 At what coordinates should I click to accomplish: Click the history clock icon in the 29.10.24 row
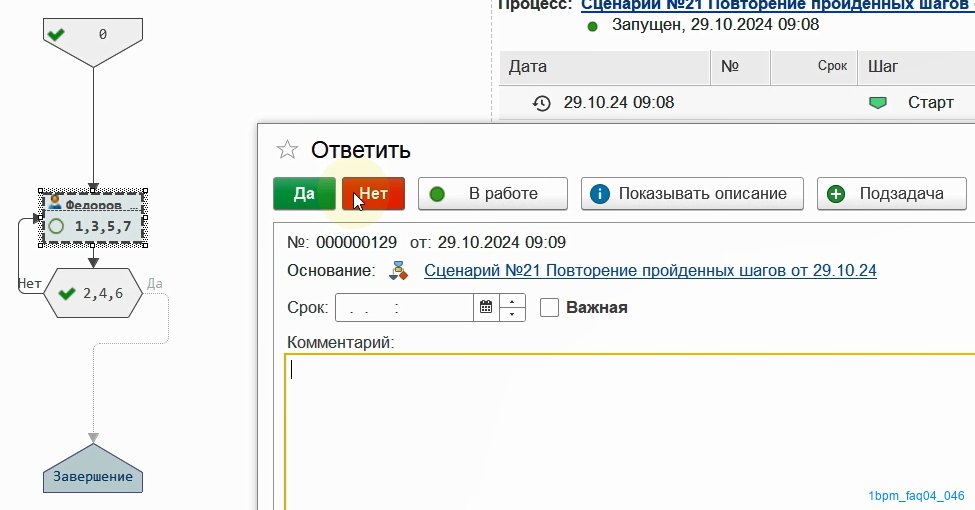coord(542,103)
